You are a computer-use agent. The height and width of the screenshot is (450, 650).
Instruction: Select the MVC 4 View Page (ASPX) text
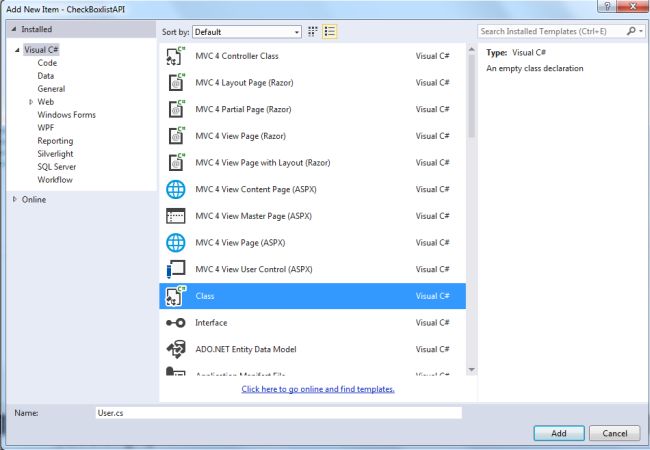tap(240, 243)
